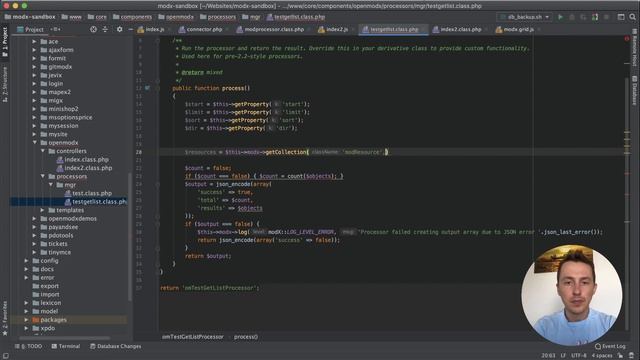Expand the ace folder
Image resolution: width=640 pixels, height=360 pixels.
[x=34, y=42]
